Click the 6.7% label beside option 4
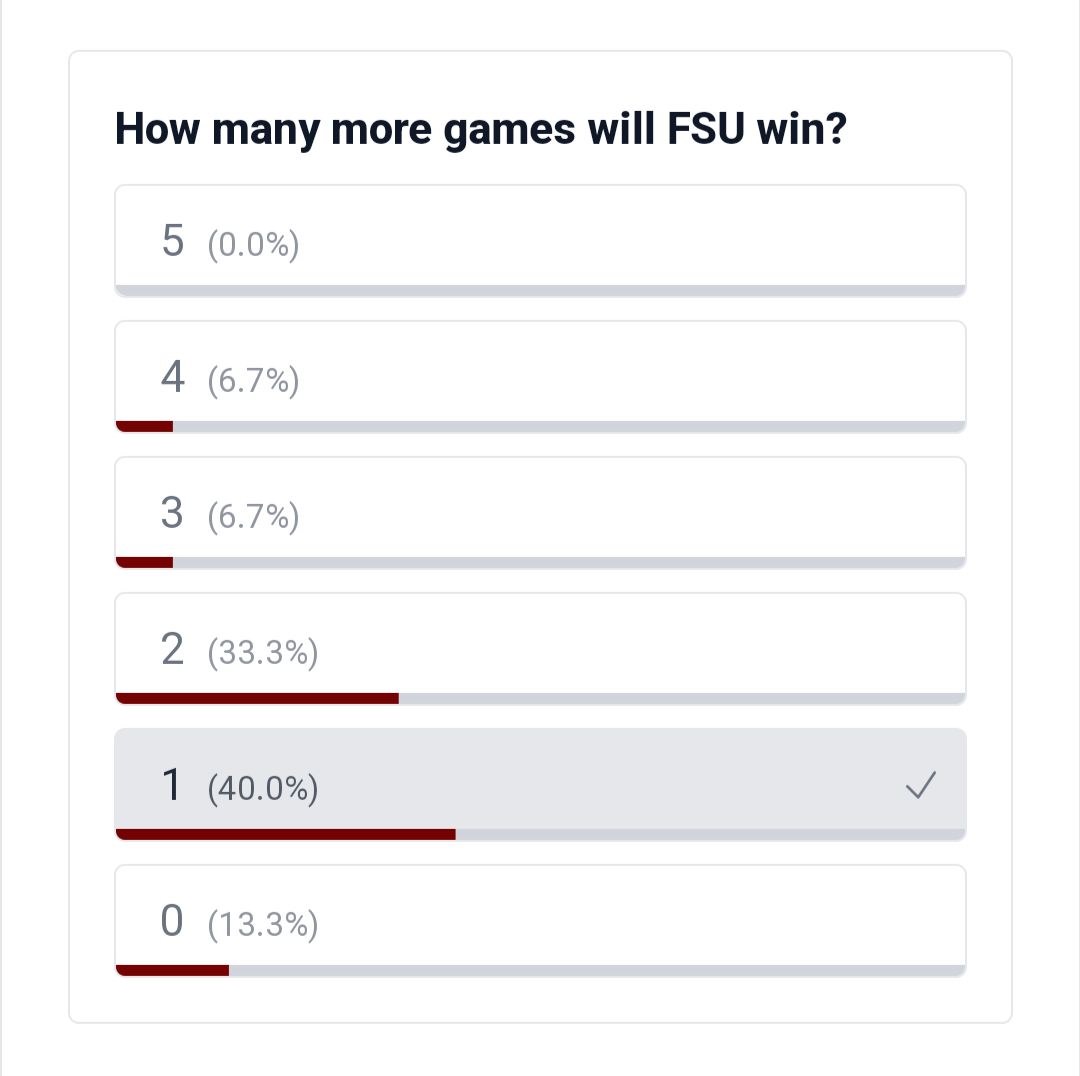The width and height of the screenshot is (1080, 1076). tap(253, 380)
